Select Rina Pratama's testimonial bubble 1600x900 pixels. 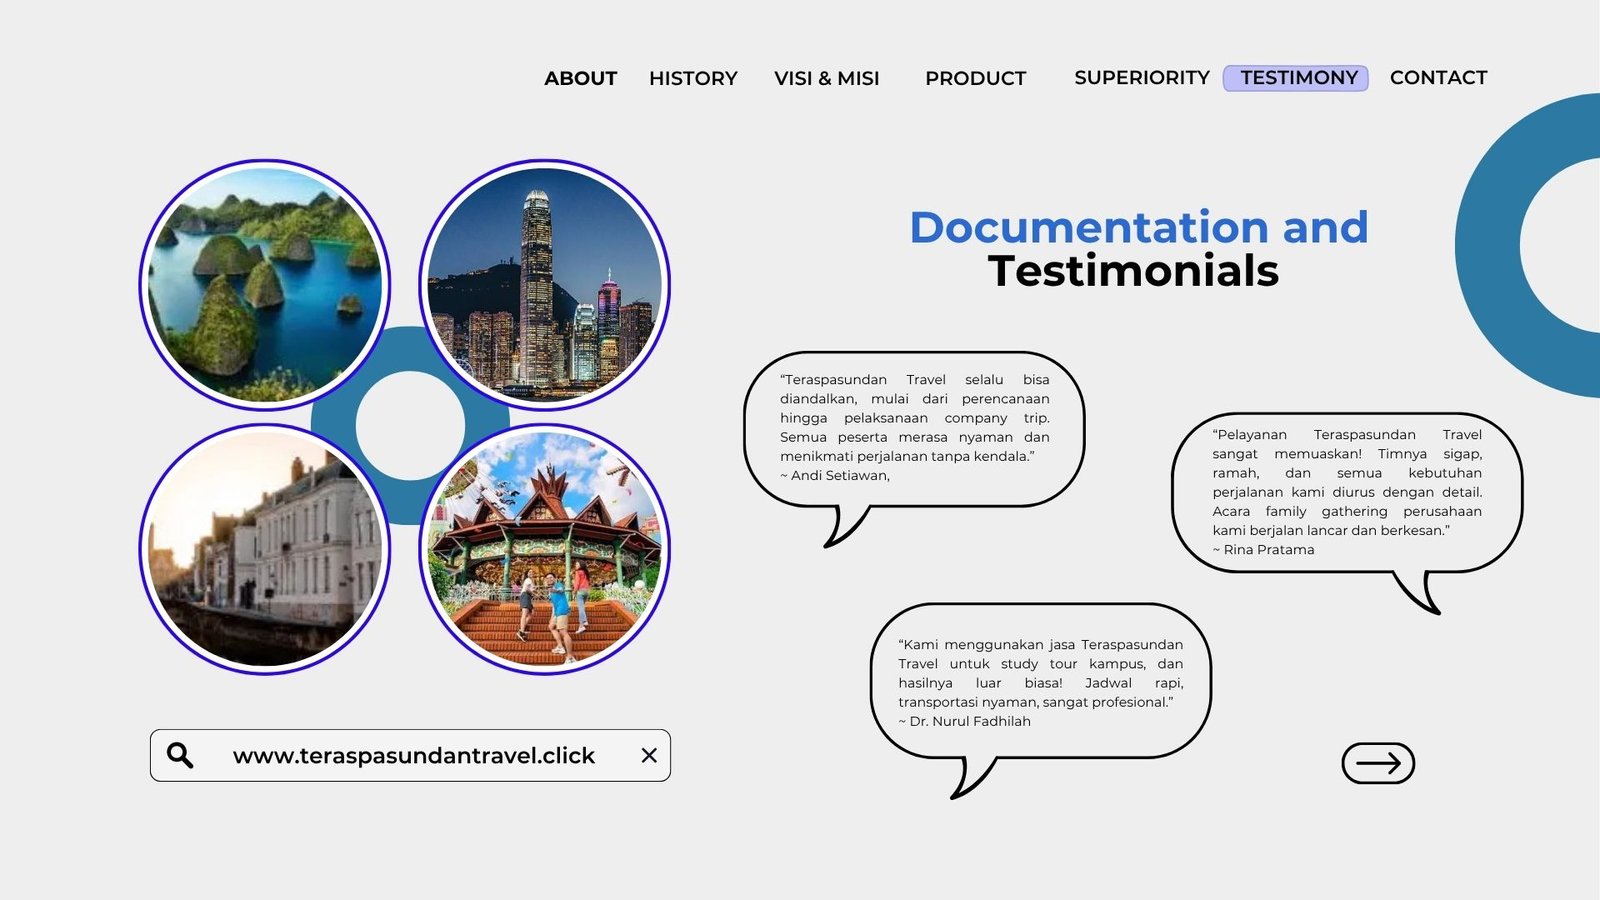pyautogui.click(x=1346, y=492)
